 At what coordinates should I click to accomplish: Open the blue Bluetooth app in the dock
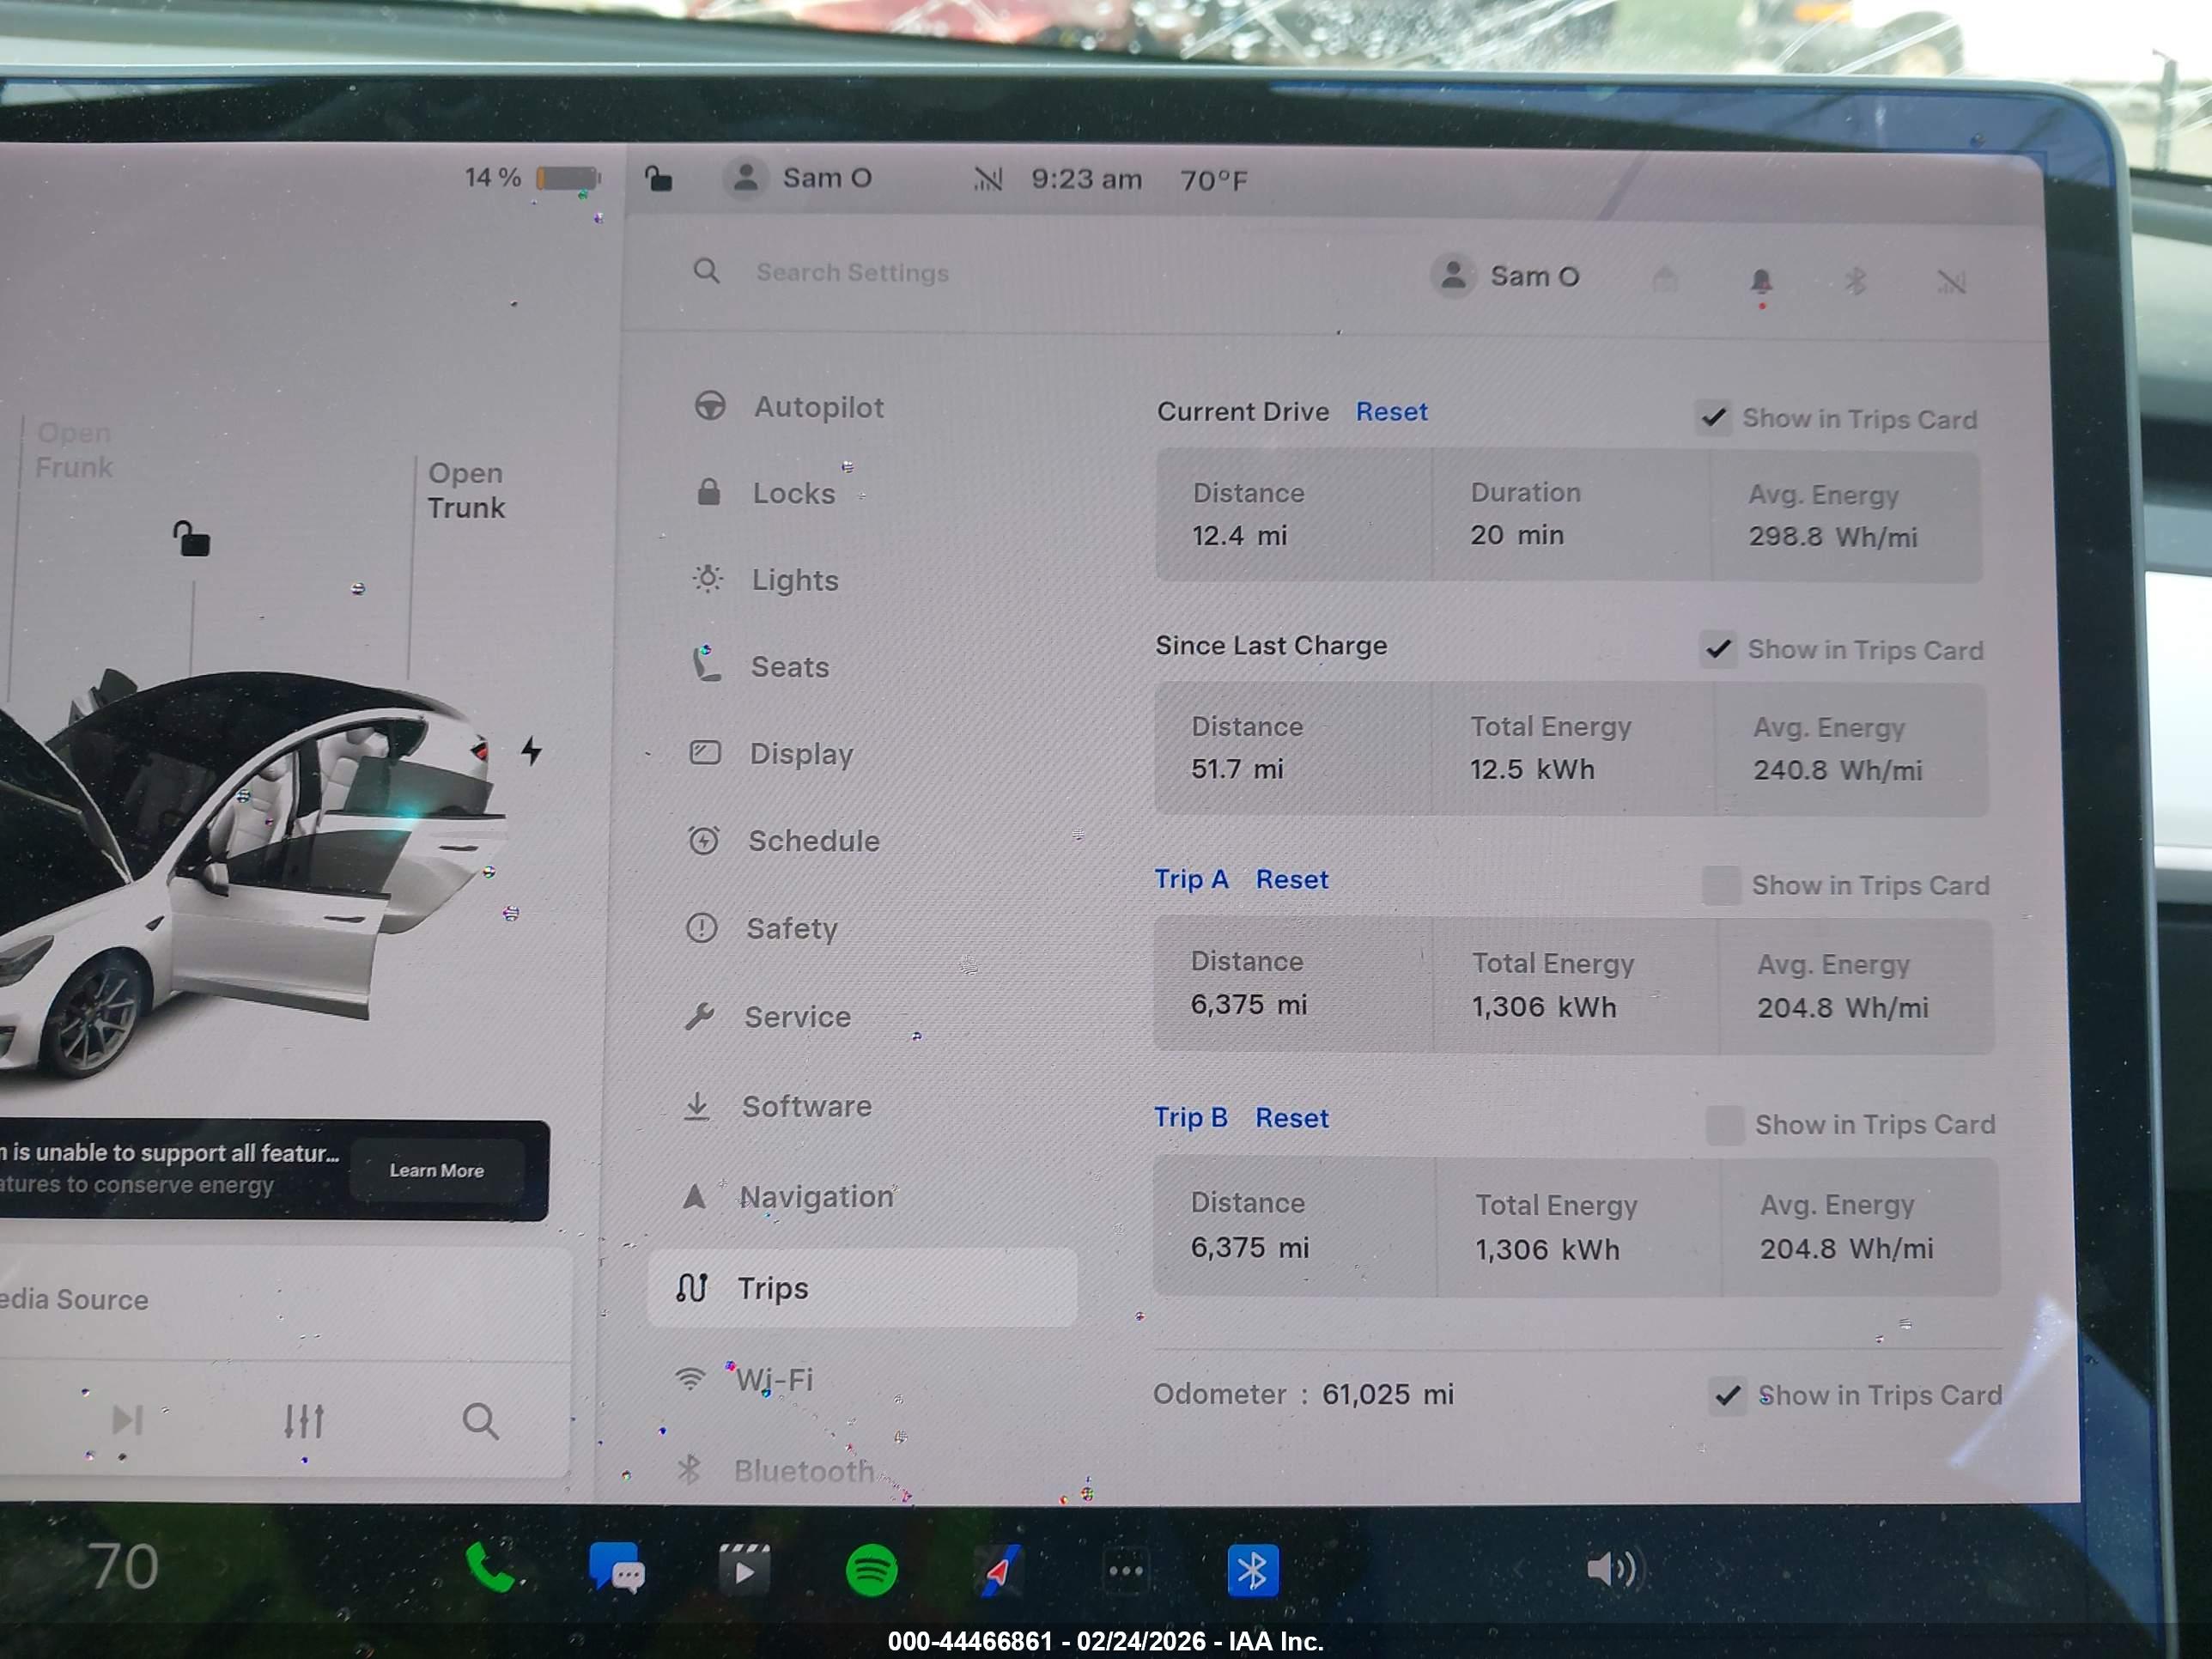(x=1252, y=1571)
